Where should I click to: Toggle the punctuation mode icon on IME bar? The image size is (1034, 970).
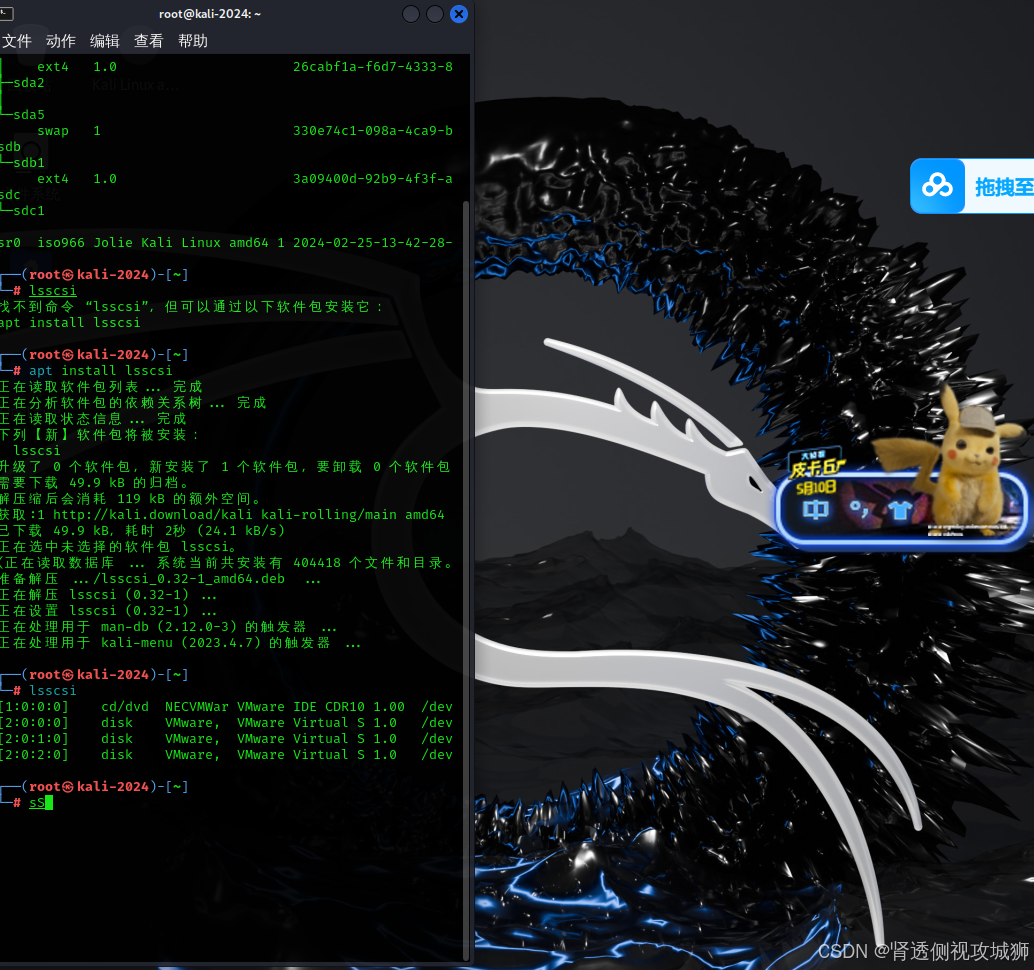[859, 510]
